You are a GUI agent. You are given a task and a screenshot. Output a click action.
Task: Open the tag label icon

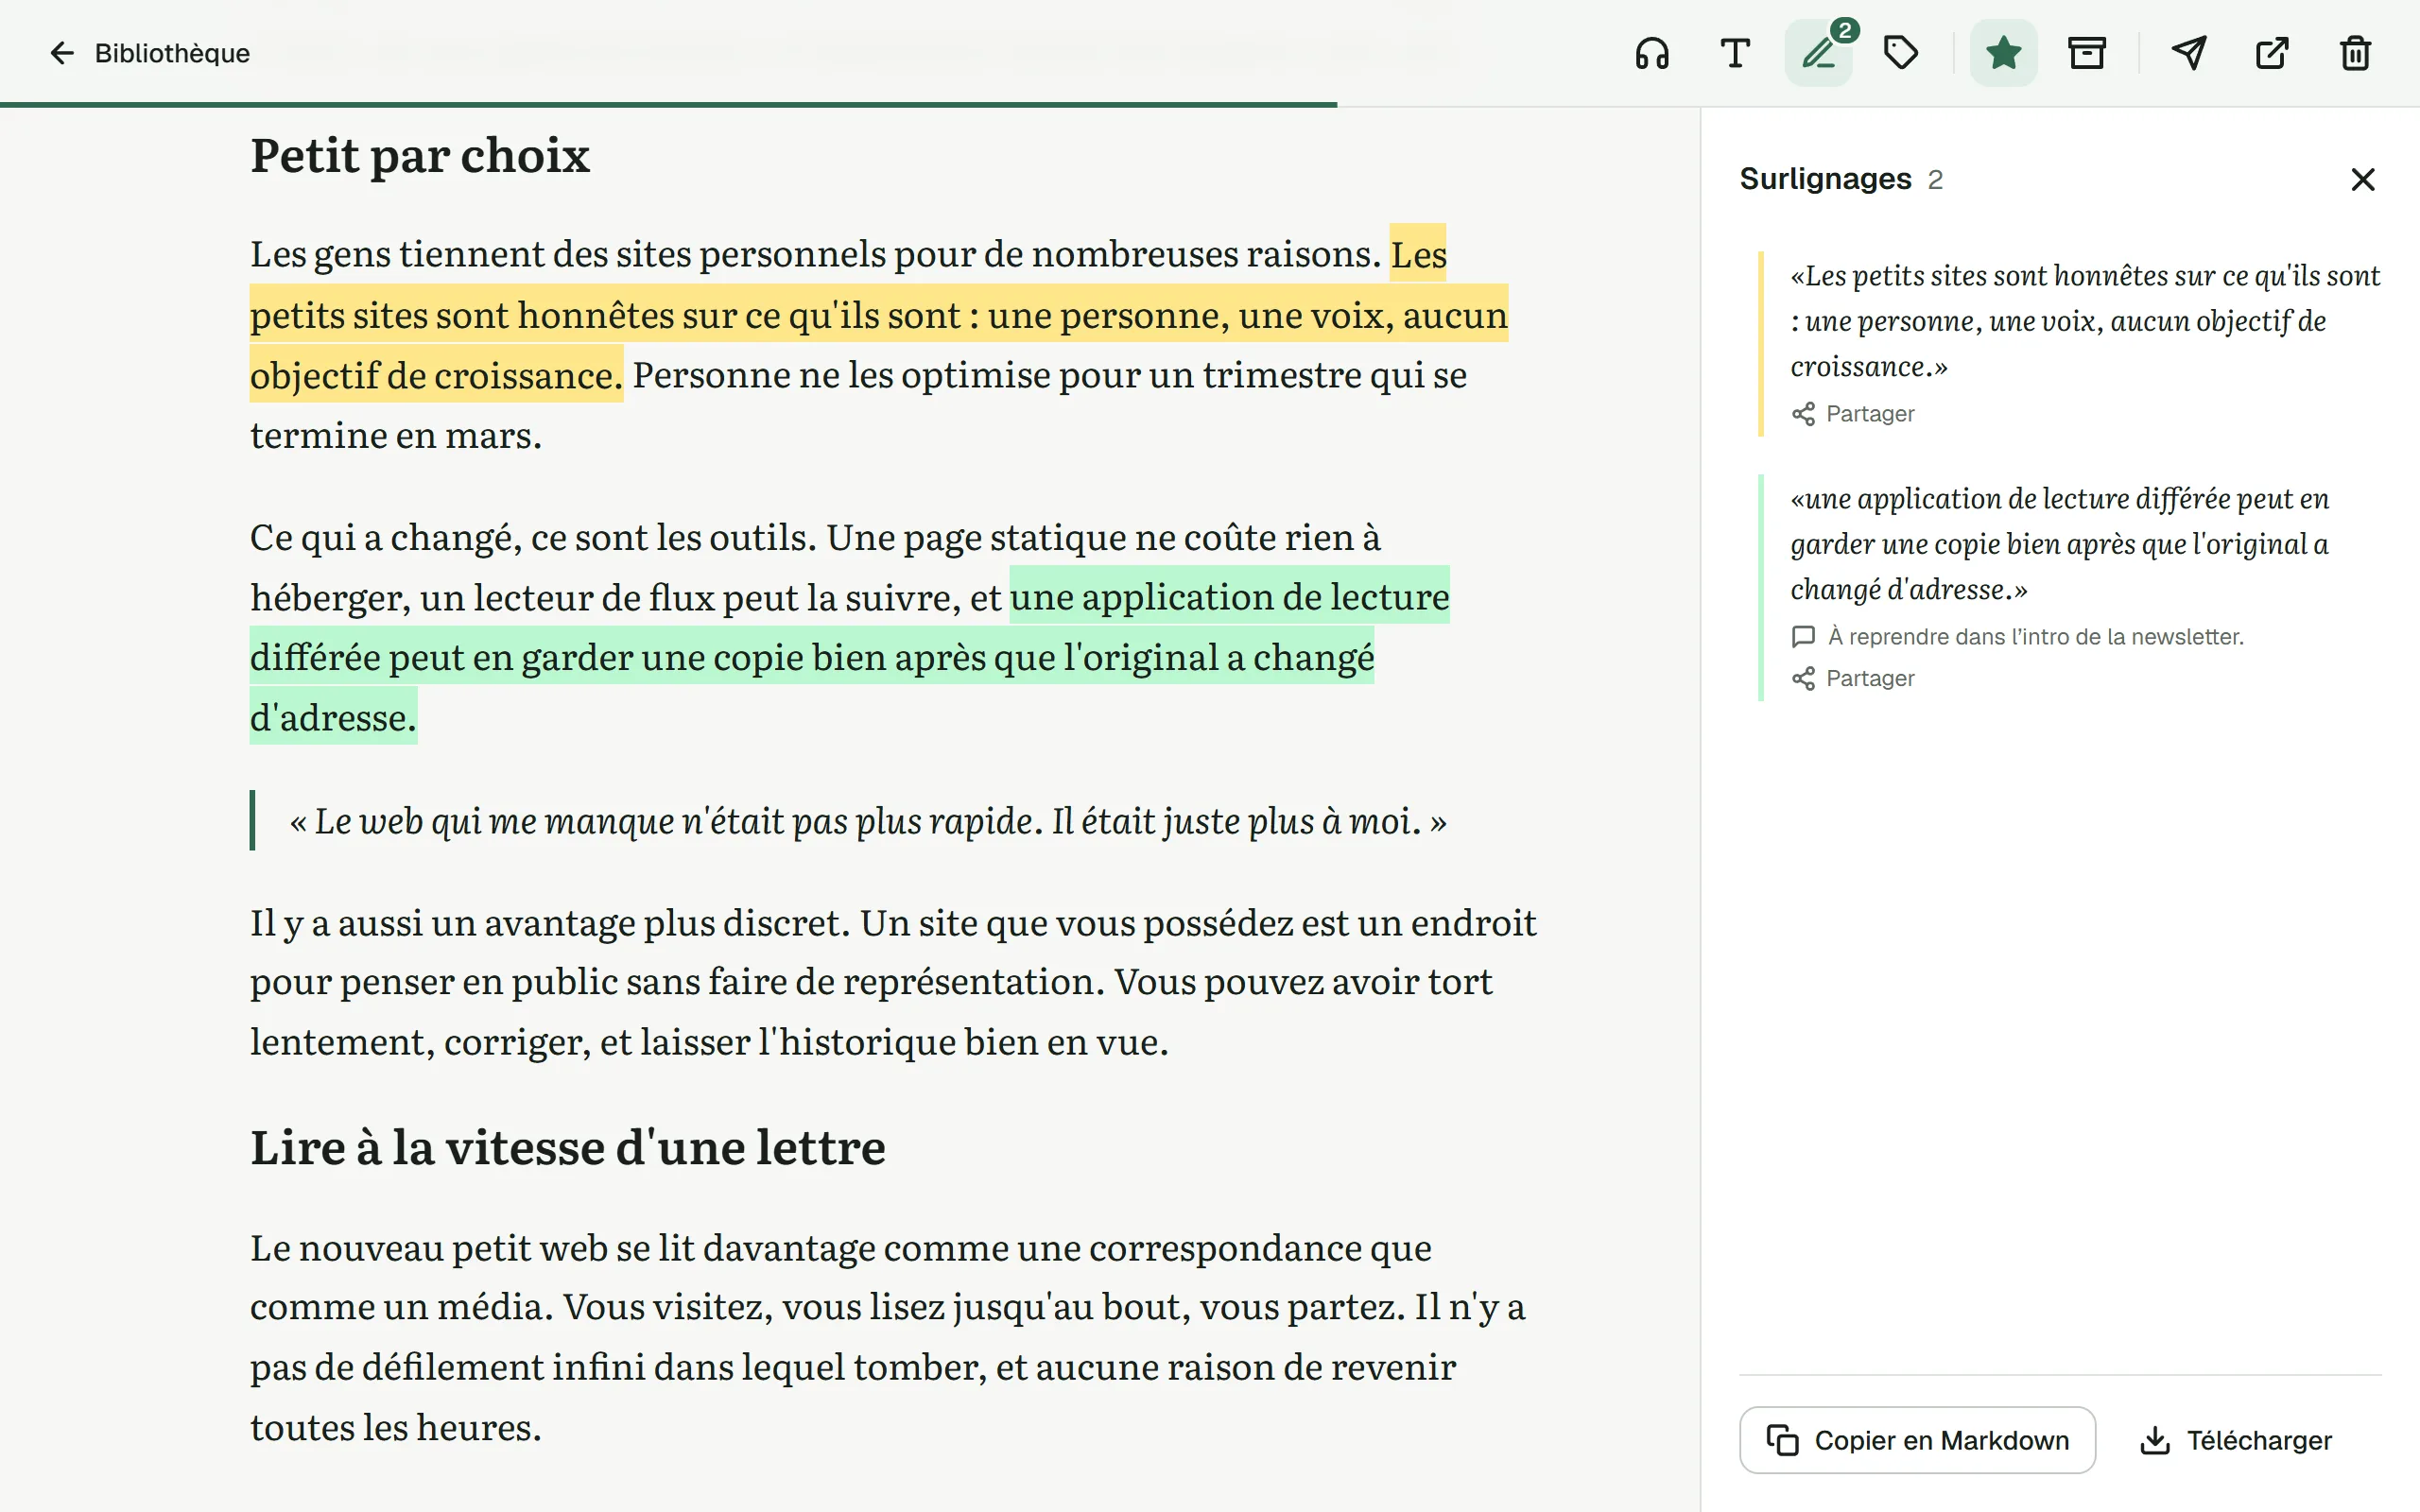point(1901,53)
